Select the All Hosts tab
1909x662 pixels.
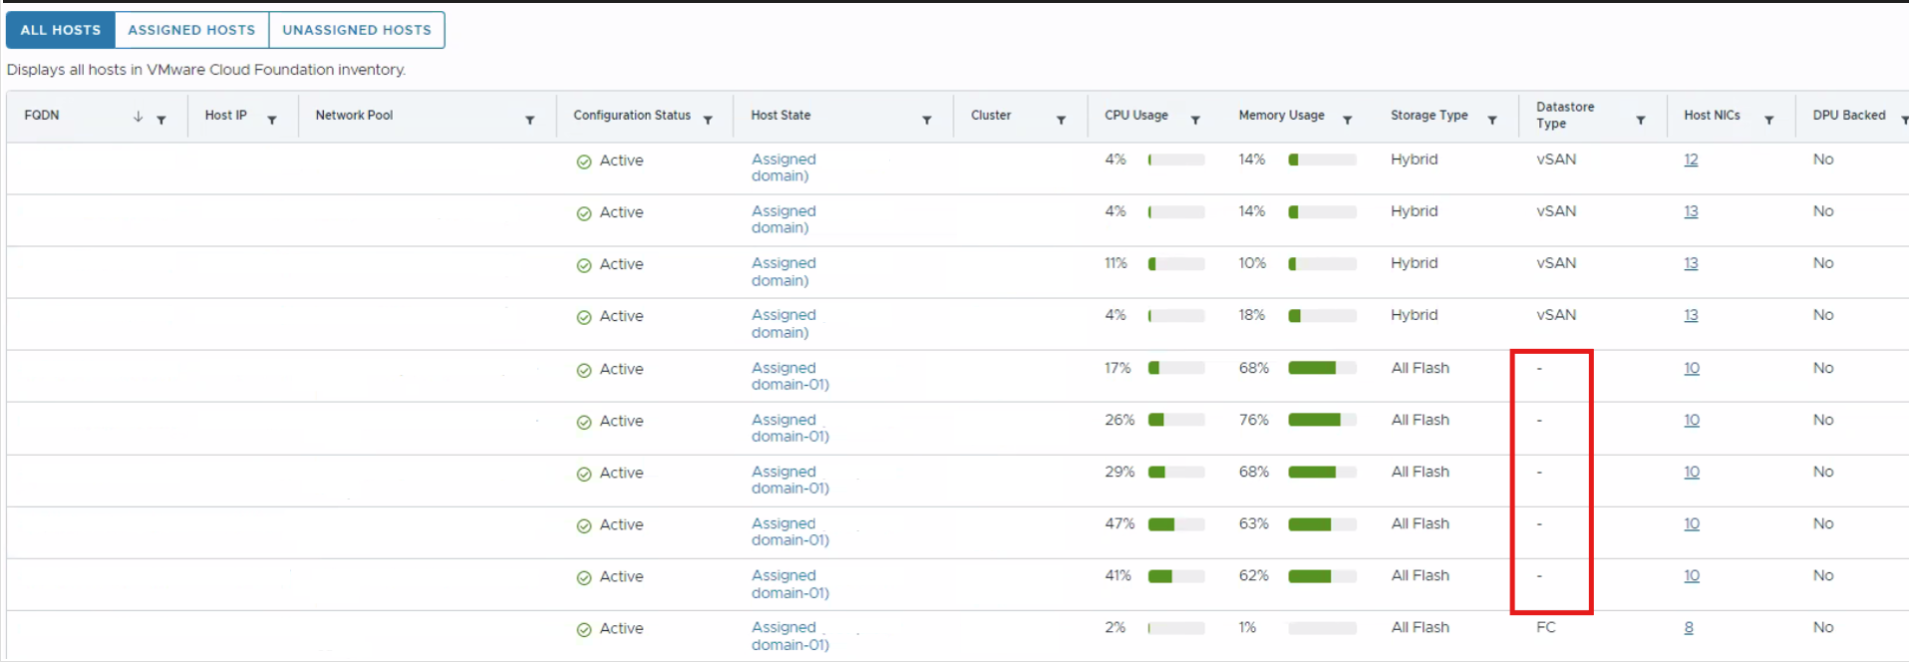point(61,30)
